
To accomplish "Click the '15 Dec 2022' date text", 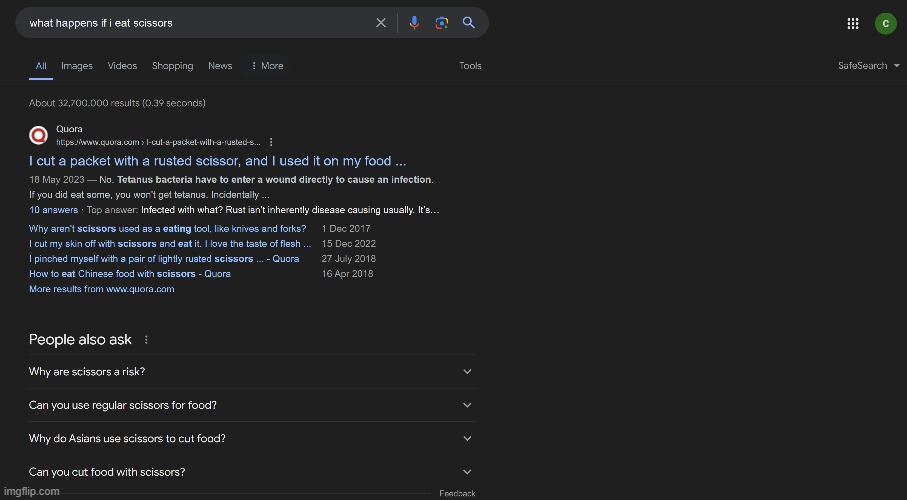I will 349,244.
